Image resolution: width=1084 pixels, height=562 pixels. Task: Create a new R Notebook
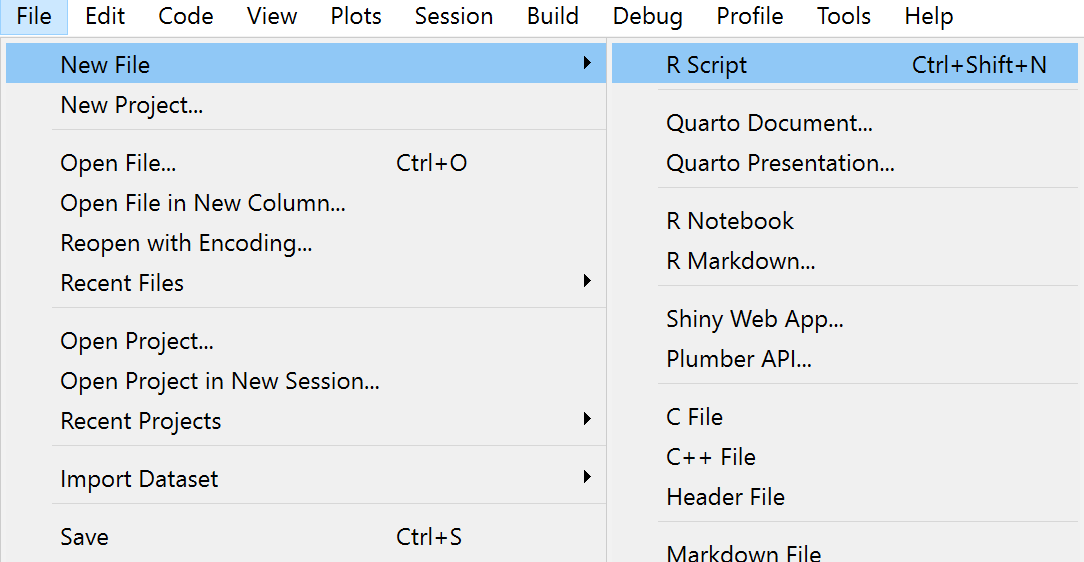(x=845, y=221)
